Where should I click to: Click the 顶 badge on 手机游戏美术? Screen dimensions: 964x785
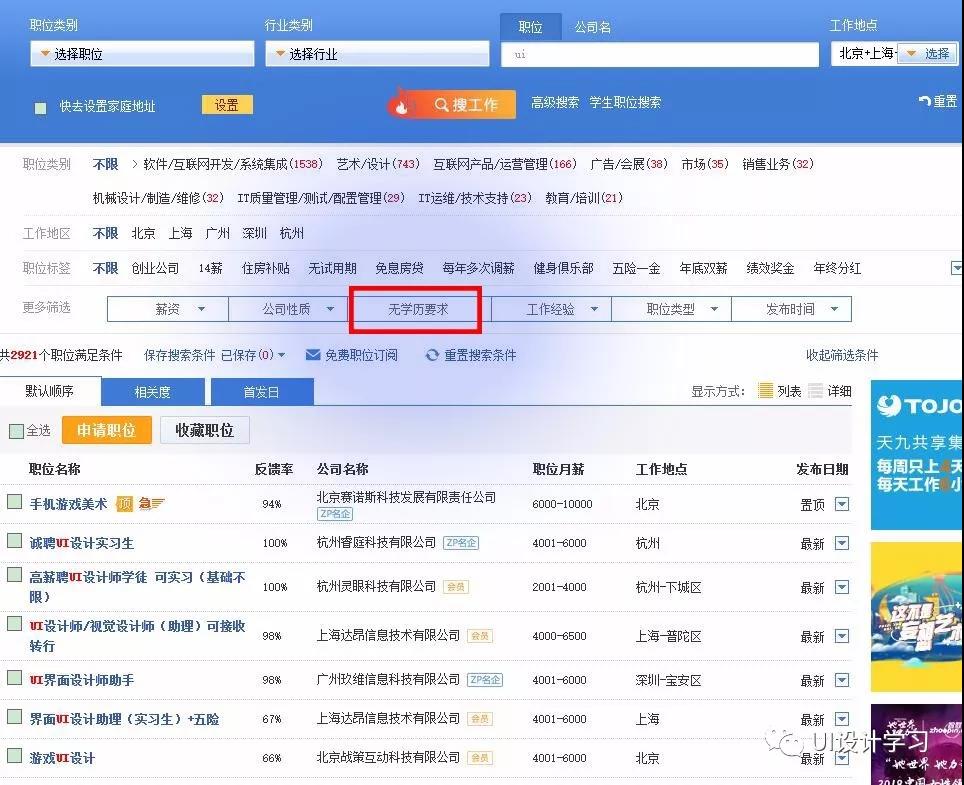[x=124, y=504]
